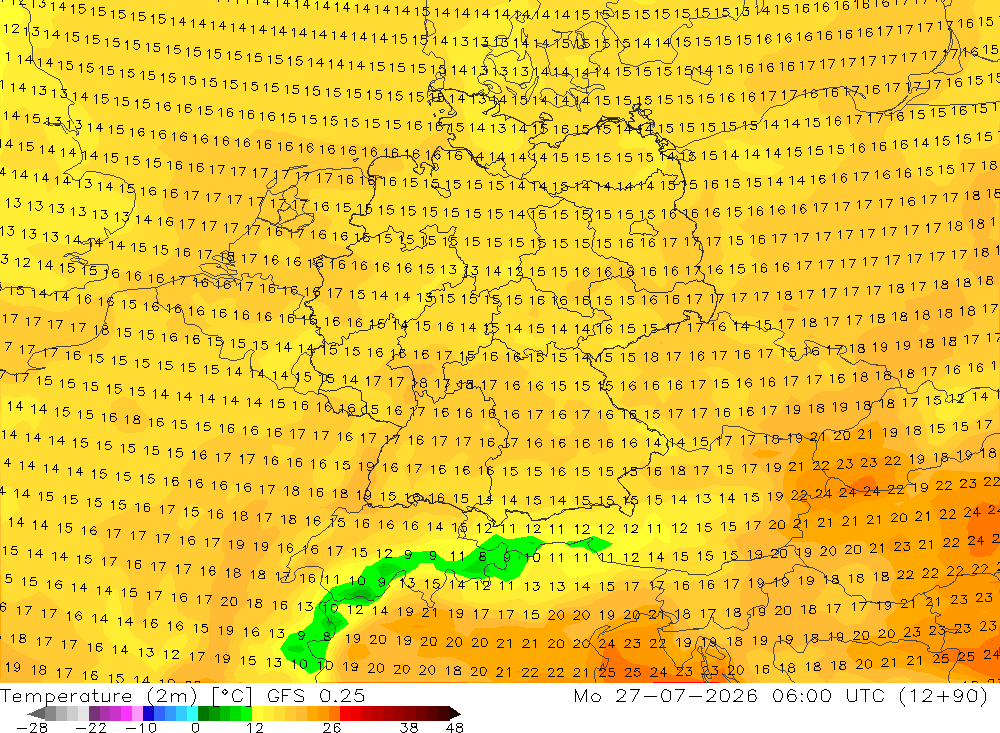Click the -10 legend value
The width and height of the screenshot is (1000, 733).
click(x=141, y=727)
